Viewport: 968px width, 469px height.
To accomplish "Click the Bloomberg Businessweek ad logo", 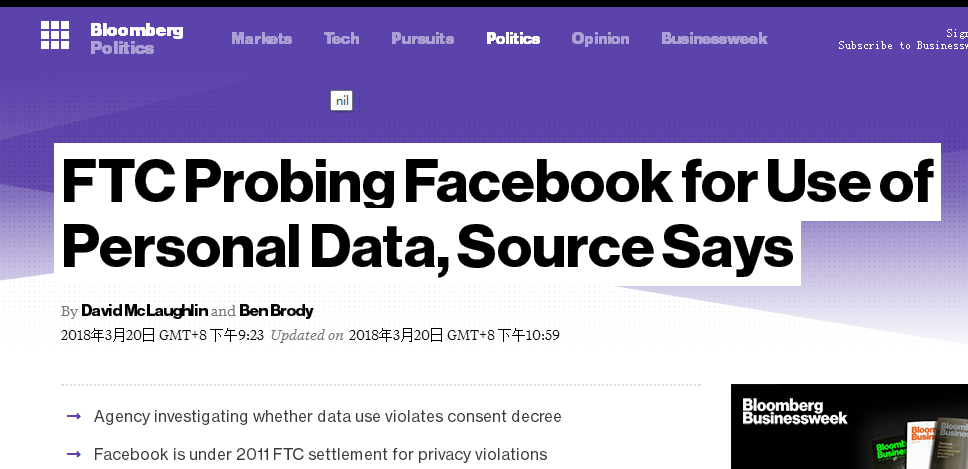I will (795, 411).
